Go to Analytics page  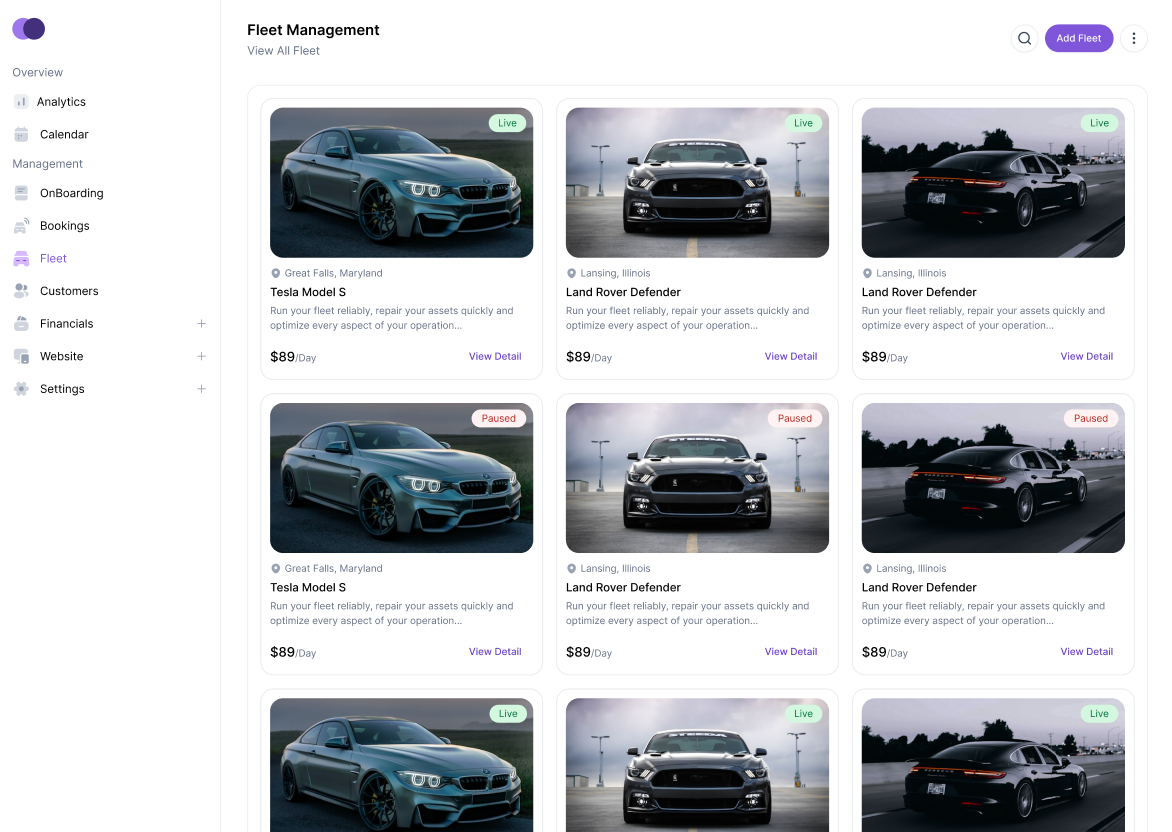(61, 102)
